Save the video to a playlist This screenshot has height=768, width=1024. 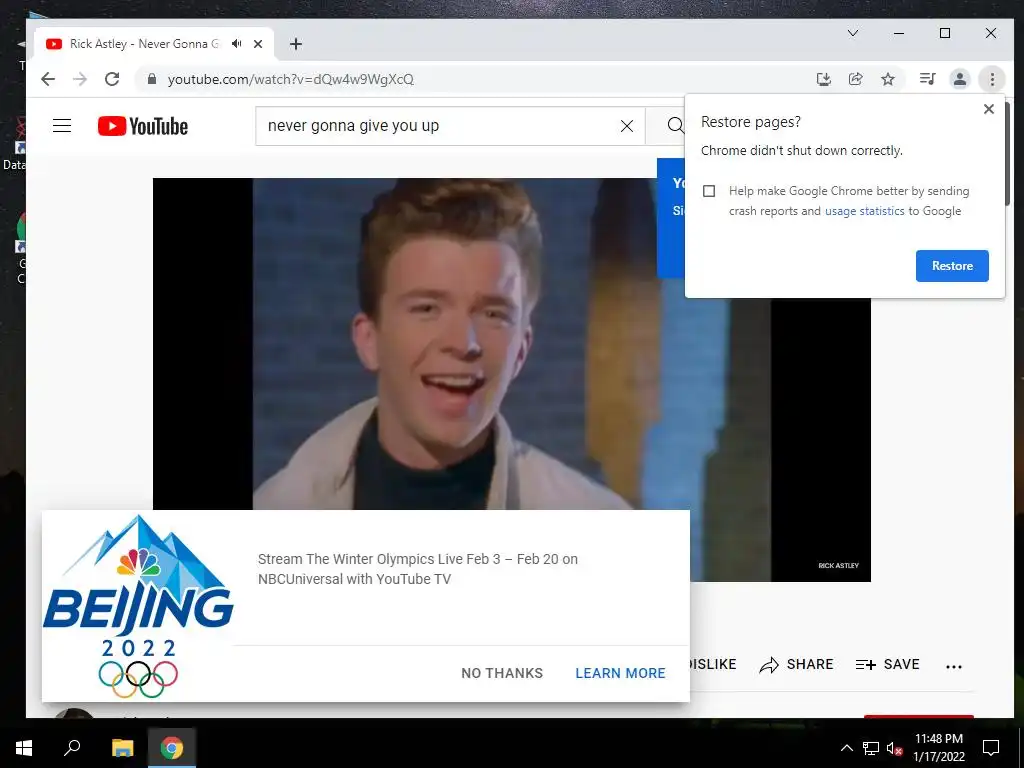pyautogui.click(x=888, y=665)
